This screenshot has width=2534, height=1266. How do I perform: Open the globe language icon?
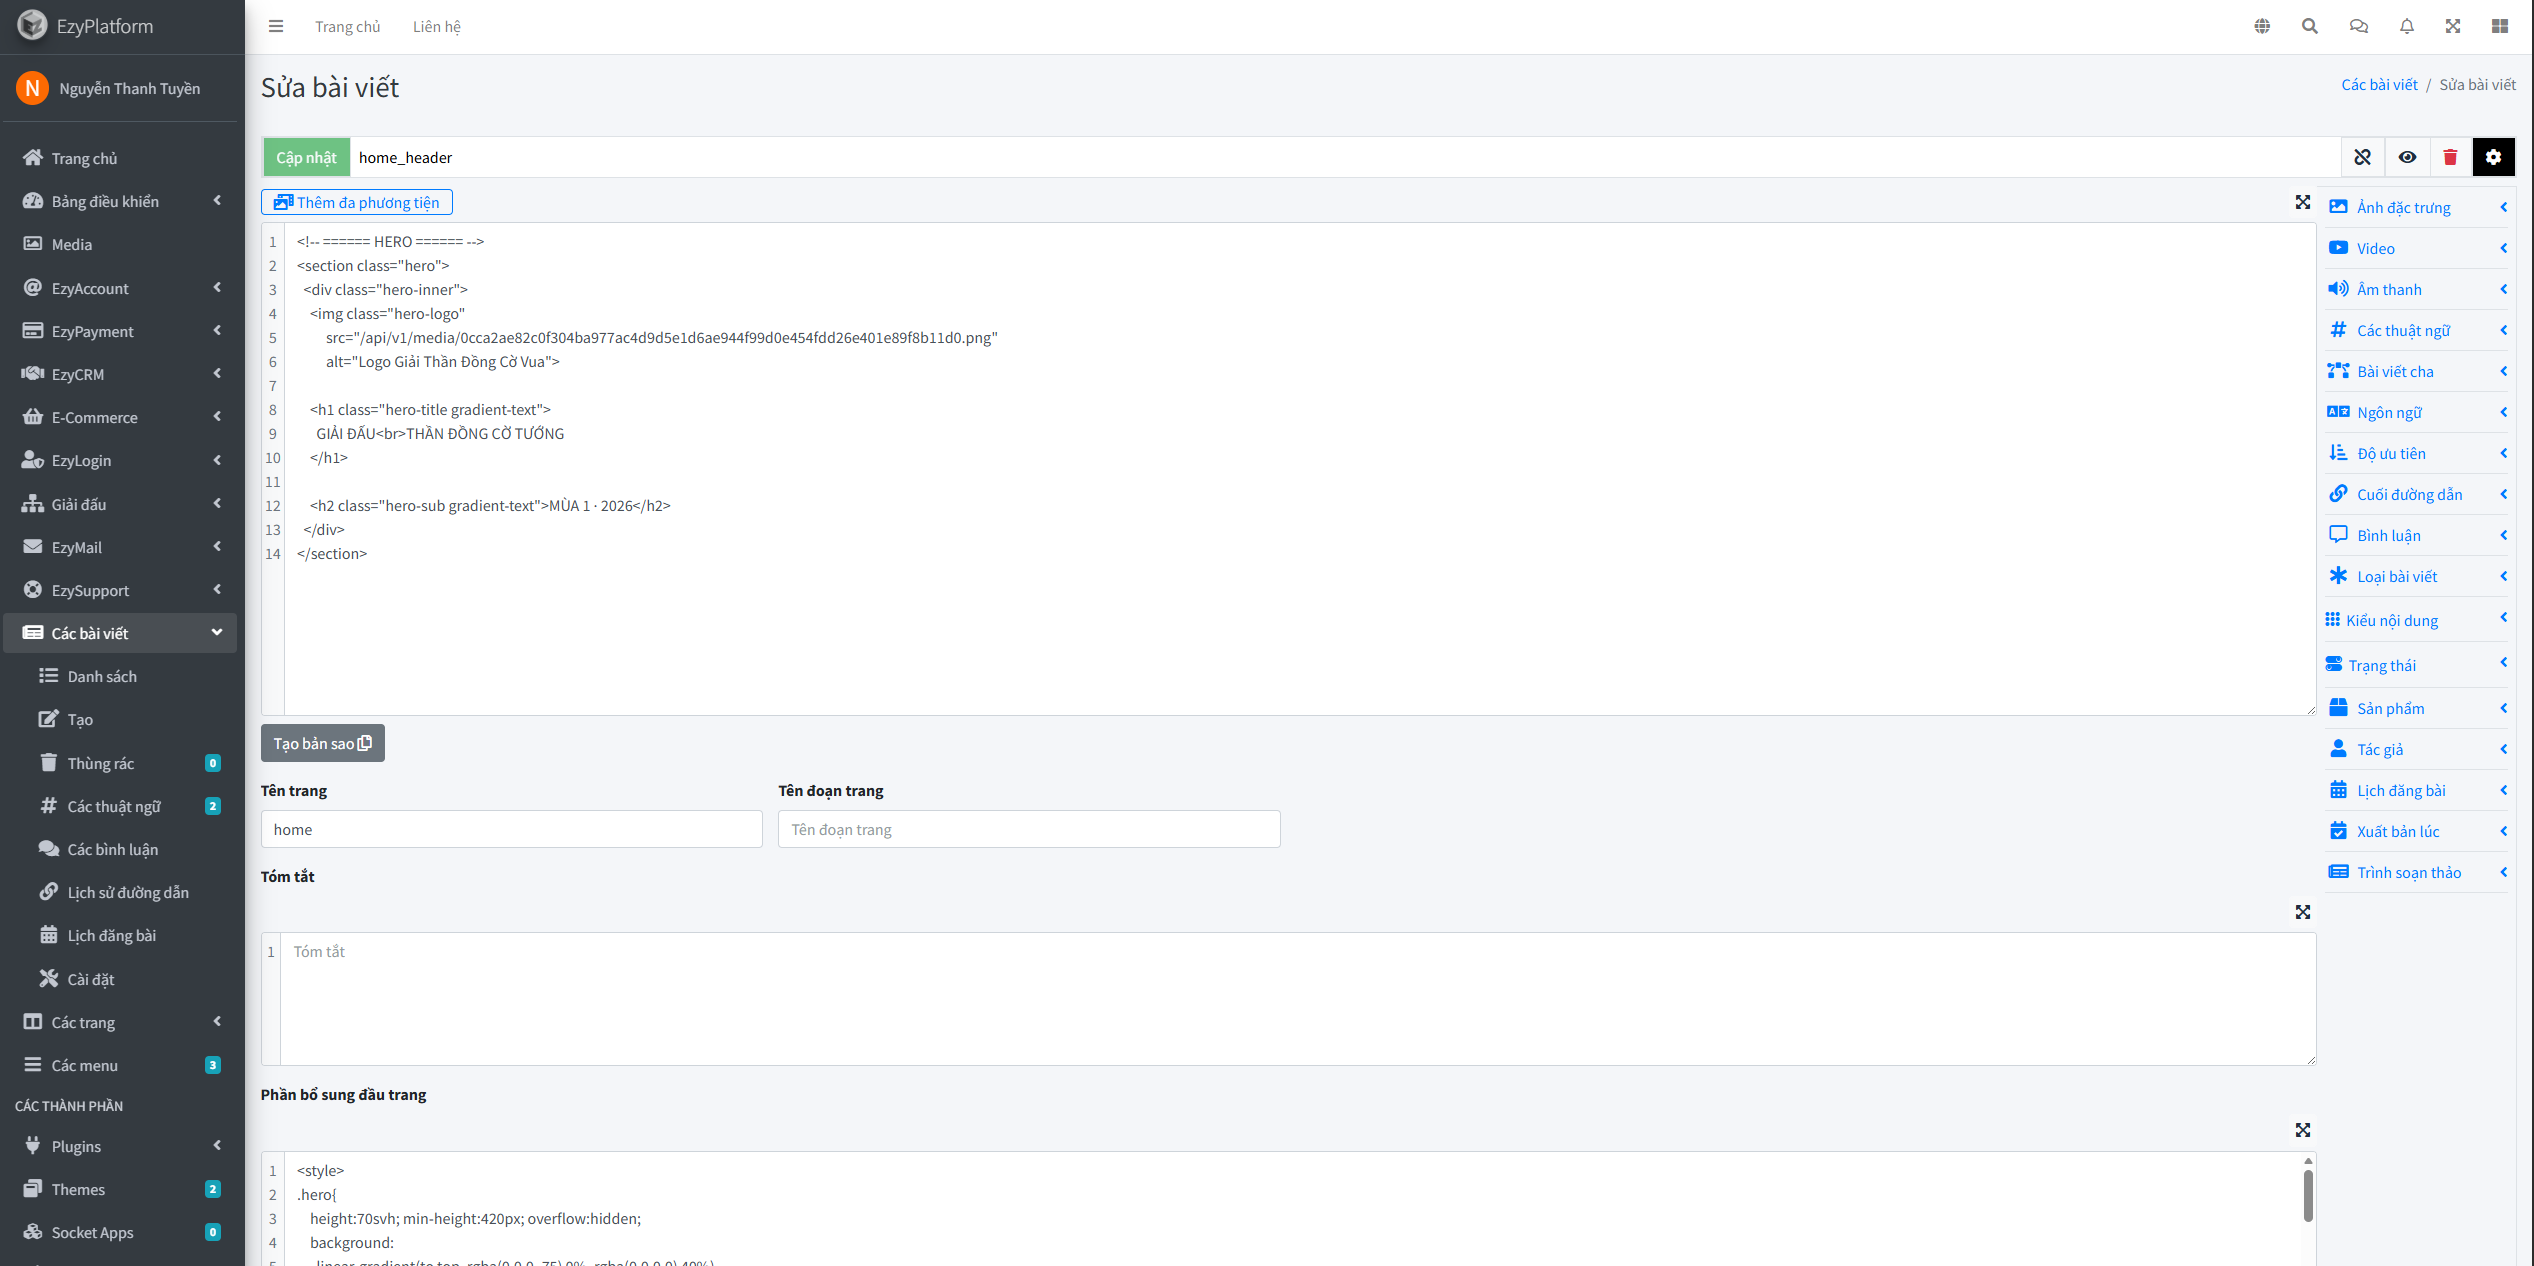point(2262,26)
